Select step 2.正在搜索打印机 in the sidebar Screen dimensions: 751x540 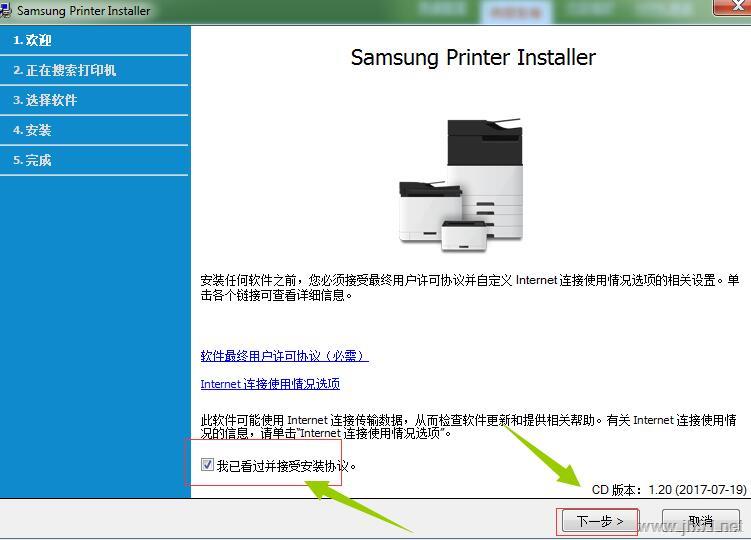click(x=94, y=70)
